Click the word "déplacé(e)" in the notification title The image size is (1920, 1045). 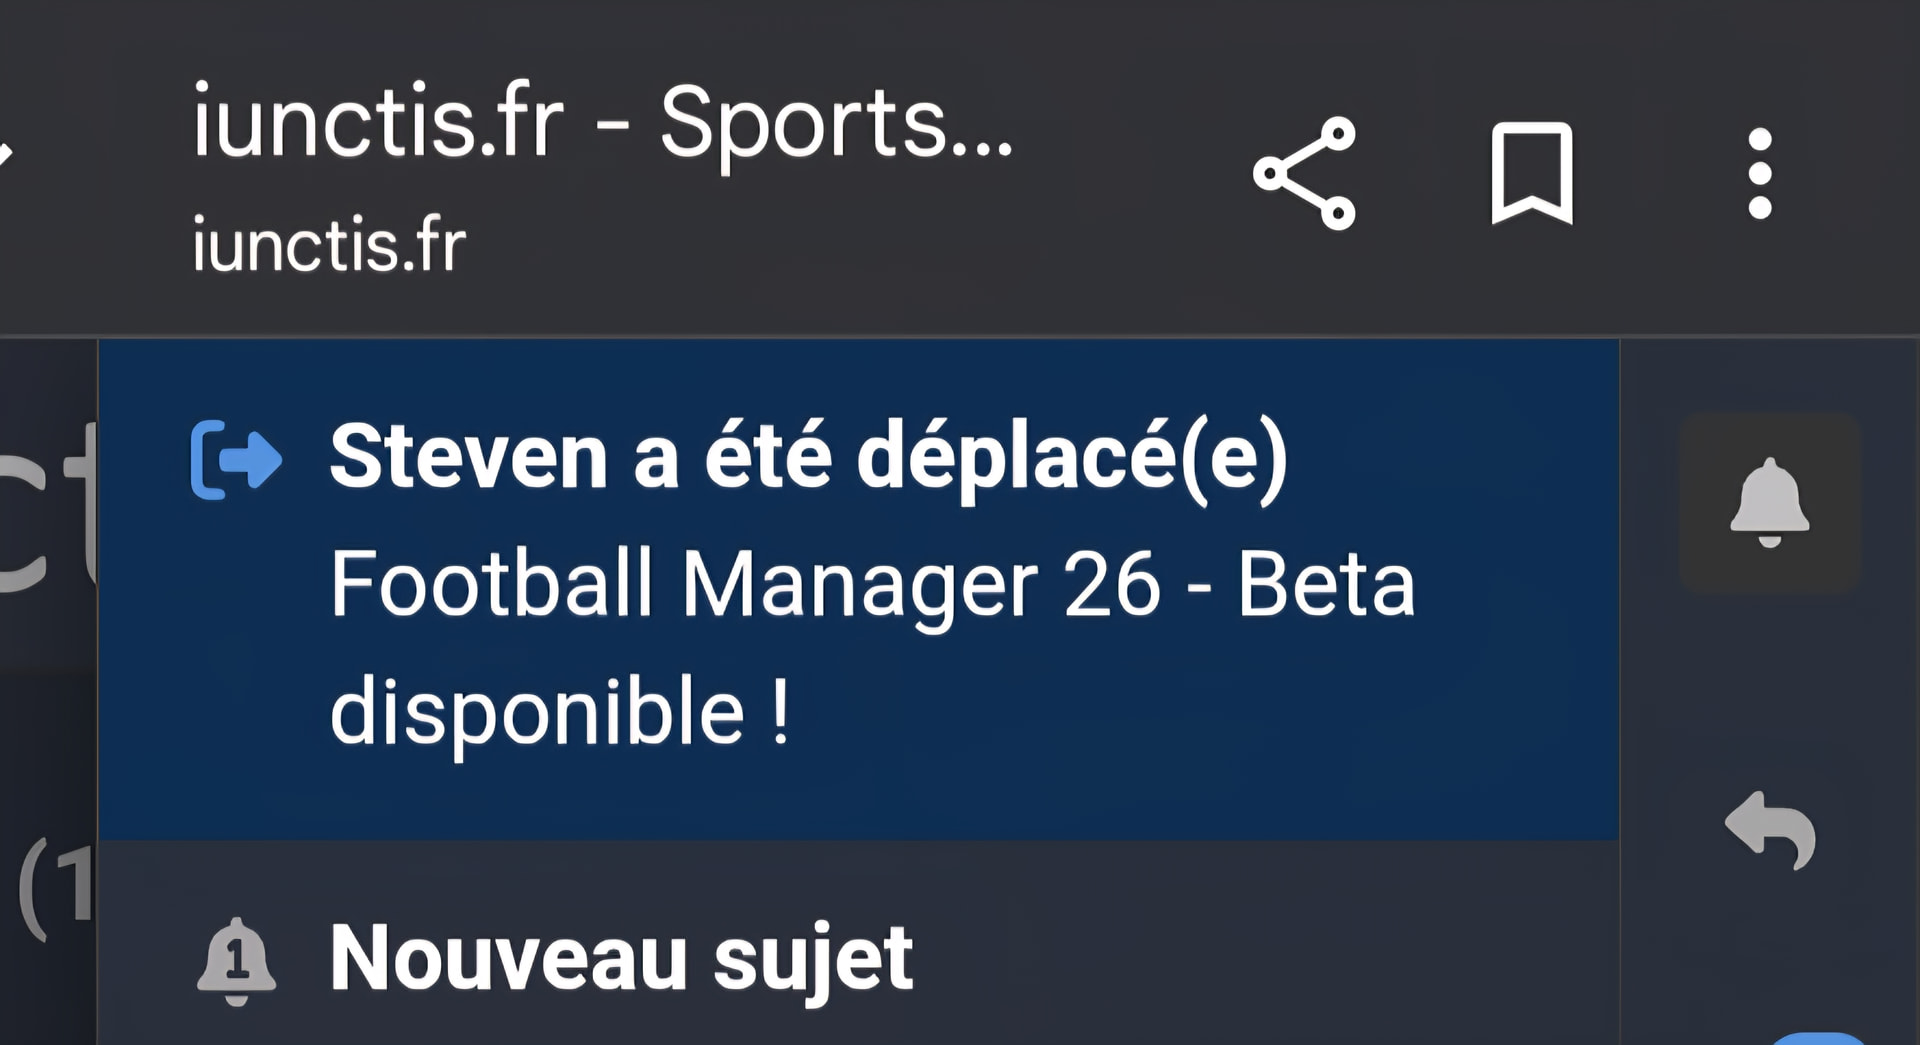[1071, 457]
